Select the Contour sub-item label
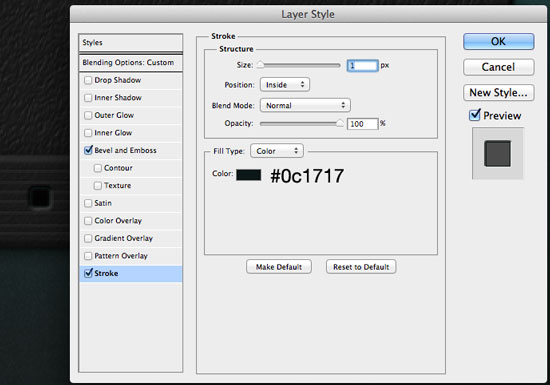 [118, 168]
